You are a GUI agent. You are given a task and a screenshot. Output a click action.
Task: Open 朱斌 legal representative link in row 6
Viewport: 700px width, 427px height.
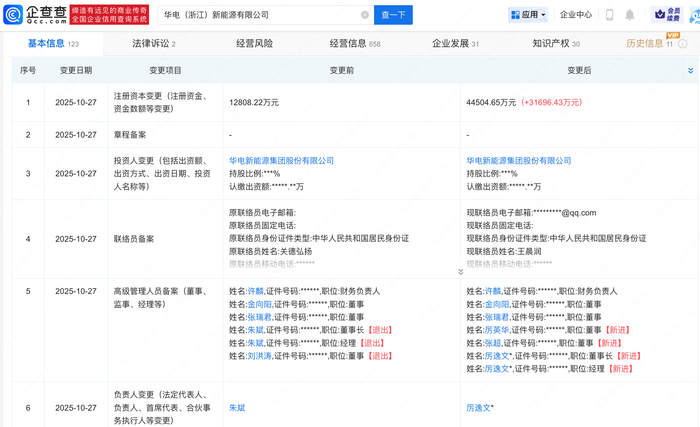click(x=237, y=408)
